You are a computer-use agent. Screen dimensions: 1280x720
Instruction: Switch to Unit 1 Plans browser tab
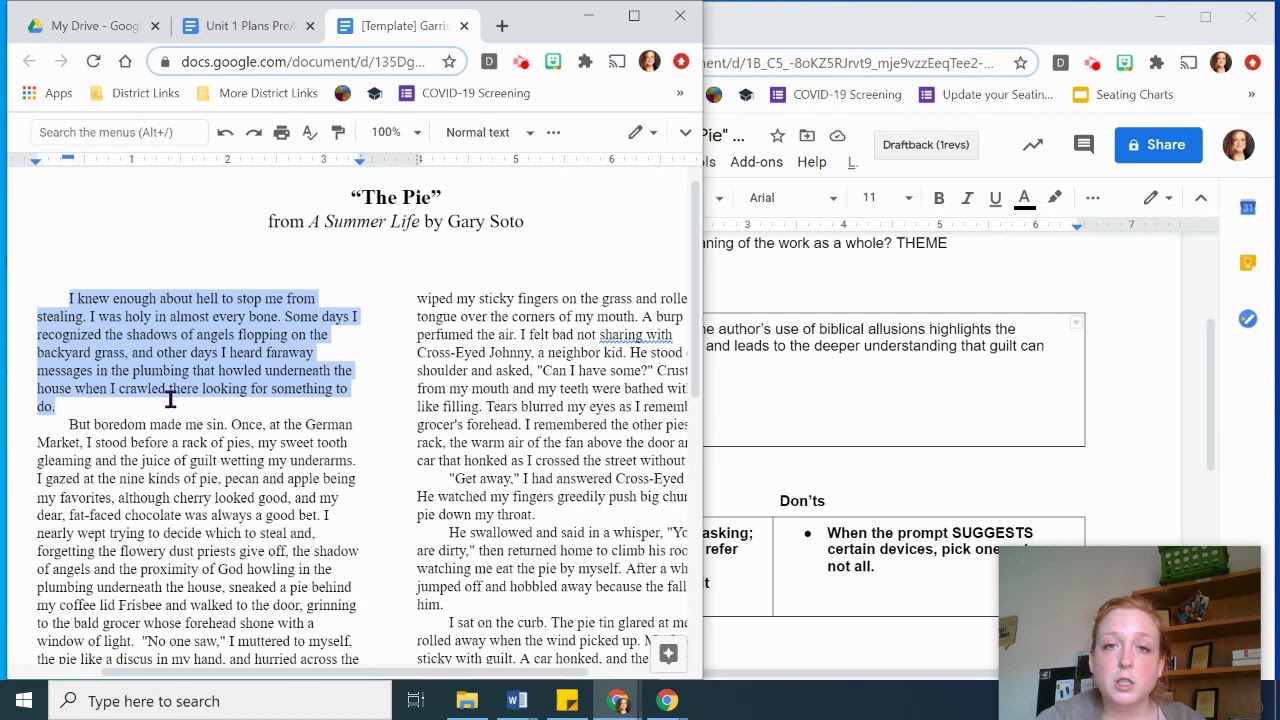[x=250, y=26]
